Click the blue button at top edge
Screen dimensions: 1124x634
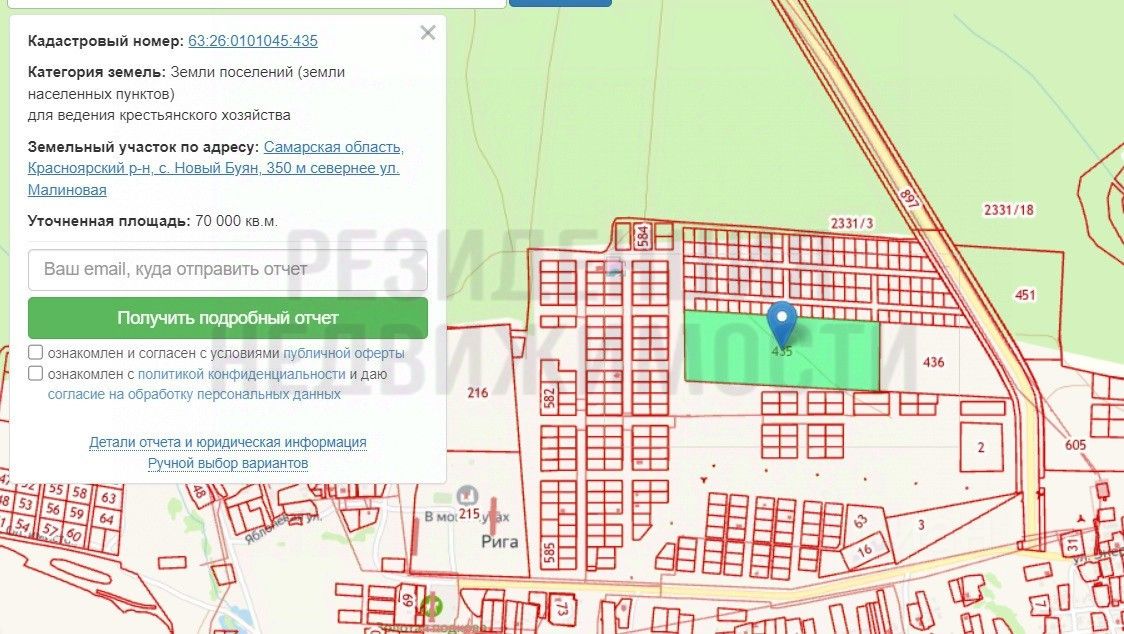tap(560, 3)
